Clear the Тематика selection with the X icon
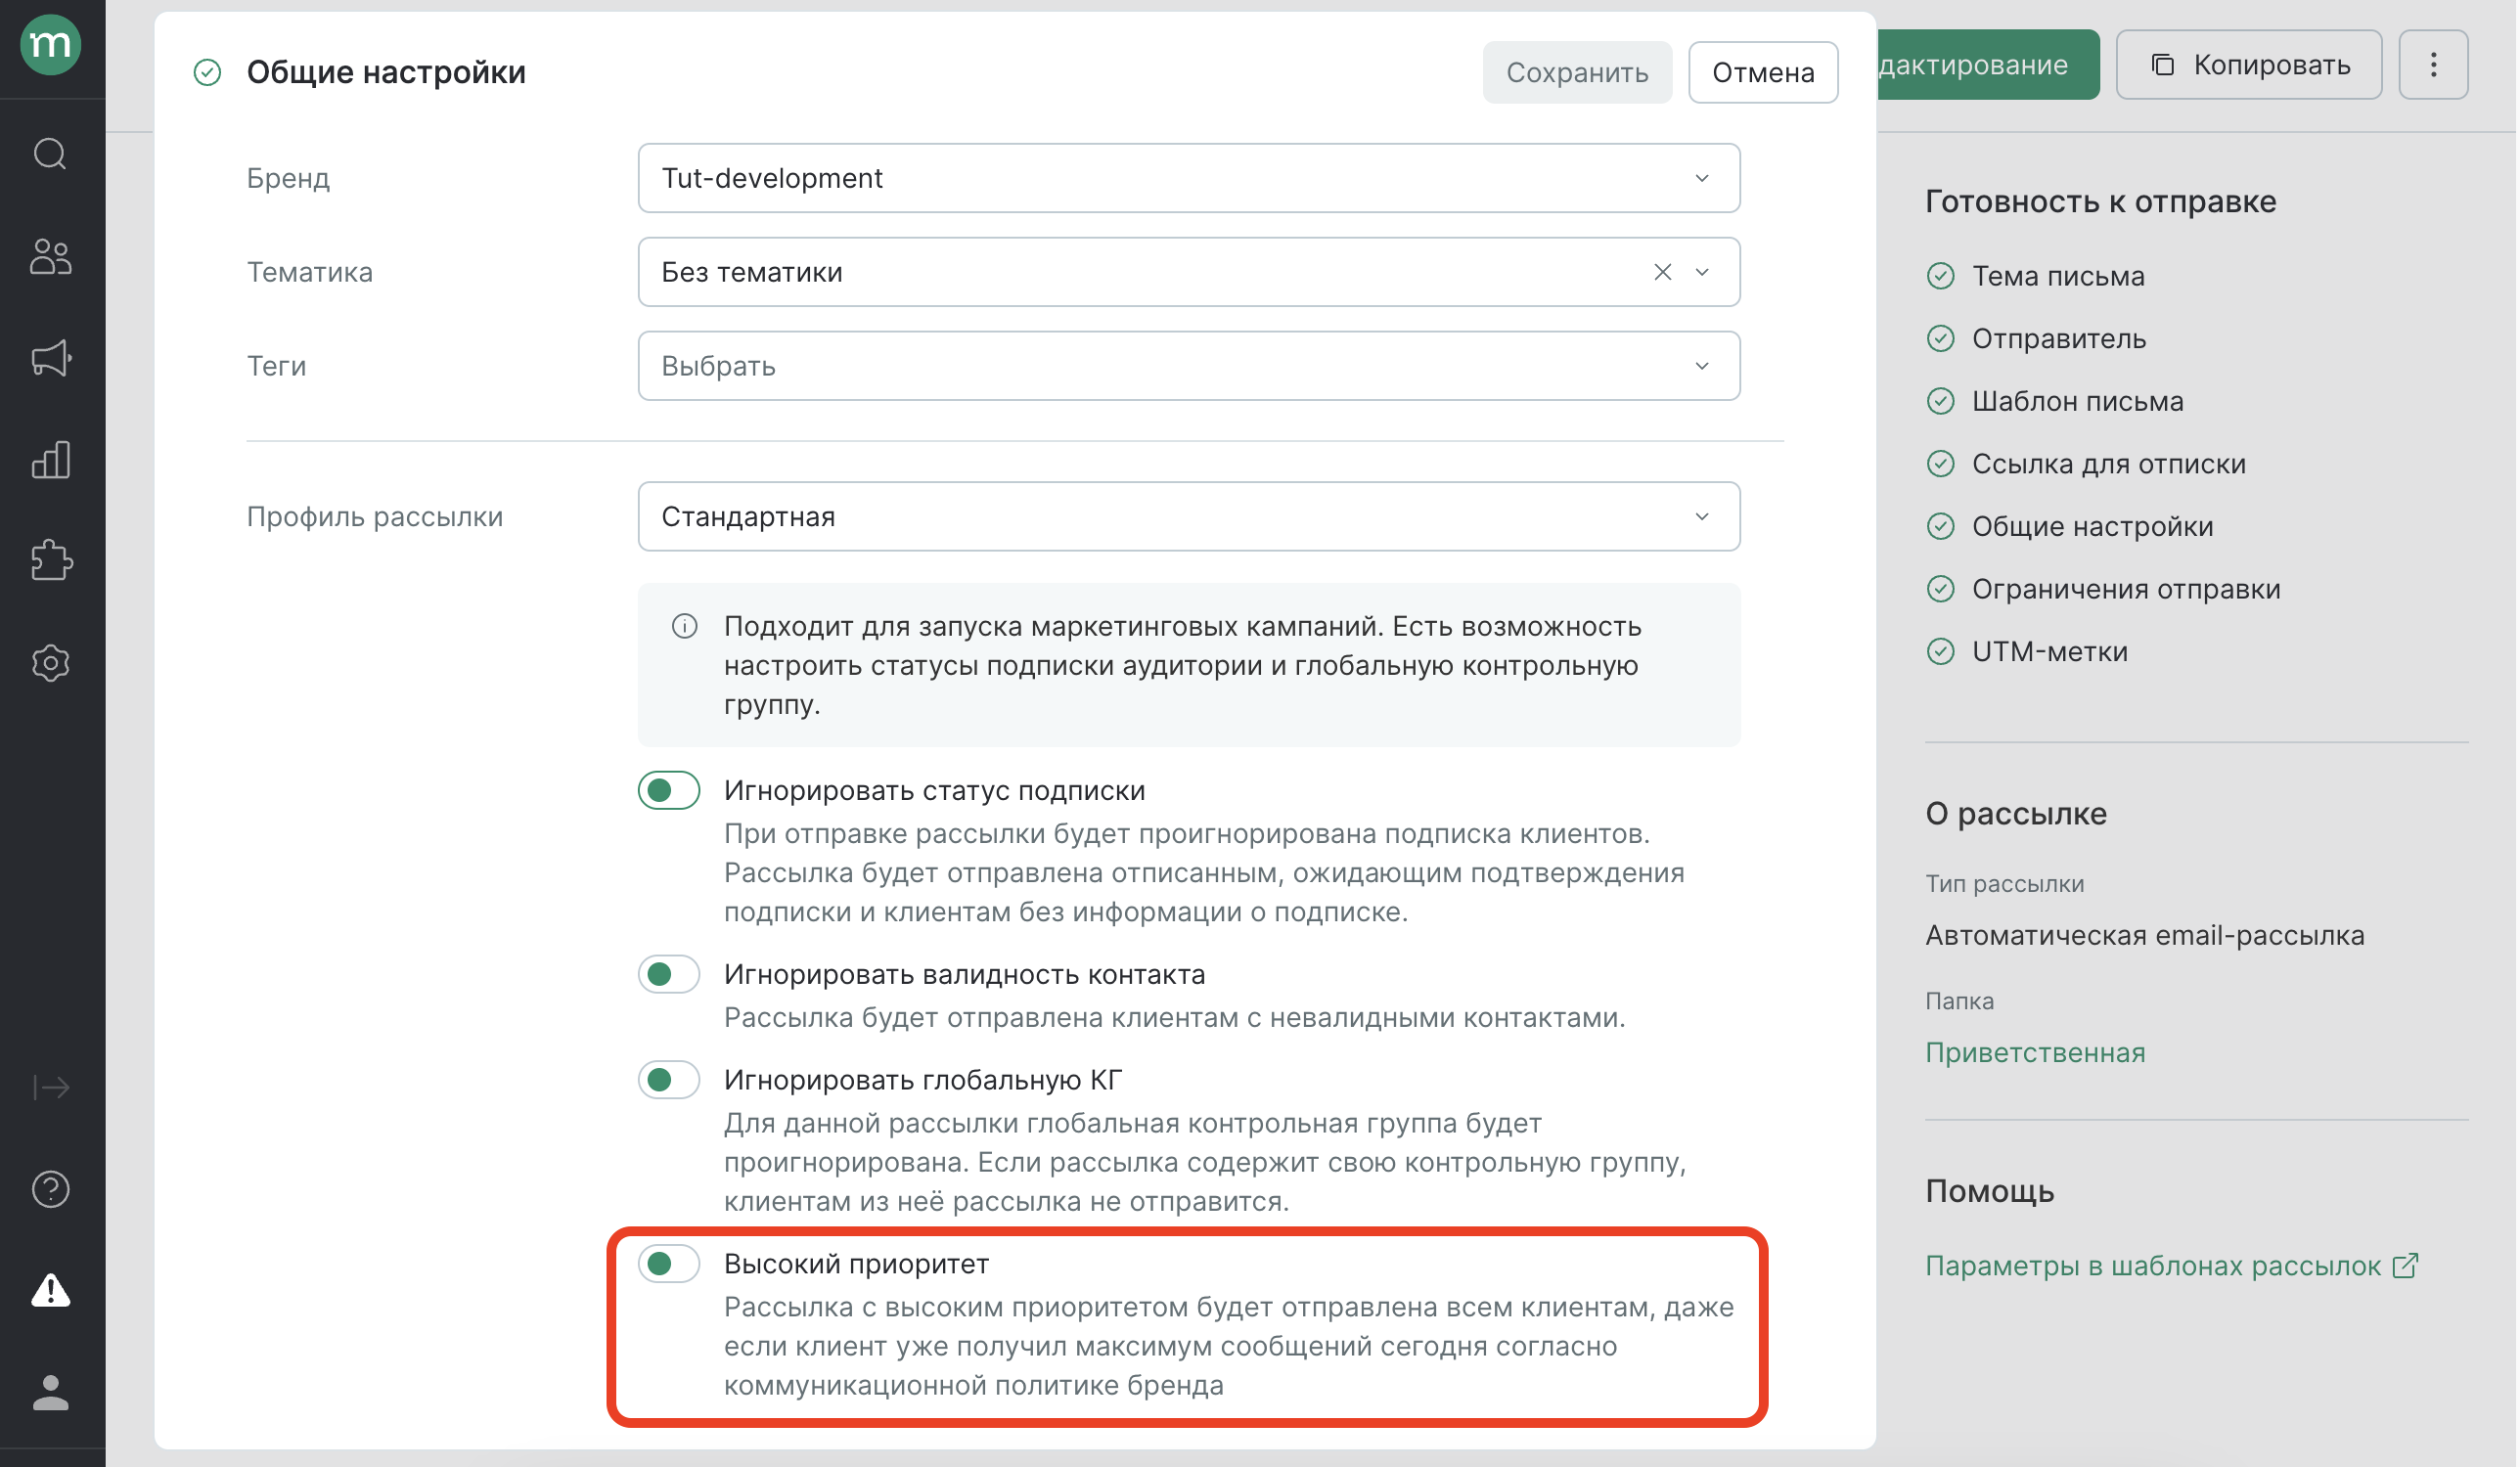This screenshot has width=2520, height=1467. pyautogui.click(x=1664, y=272)
